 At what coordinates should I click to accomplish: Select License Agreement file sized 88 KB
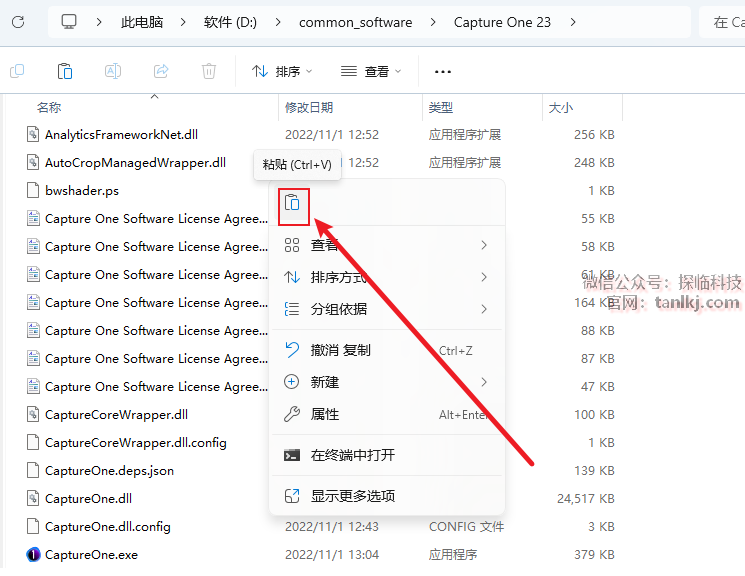pos(156,331)
